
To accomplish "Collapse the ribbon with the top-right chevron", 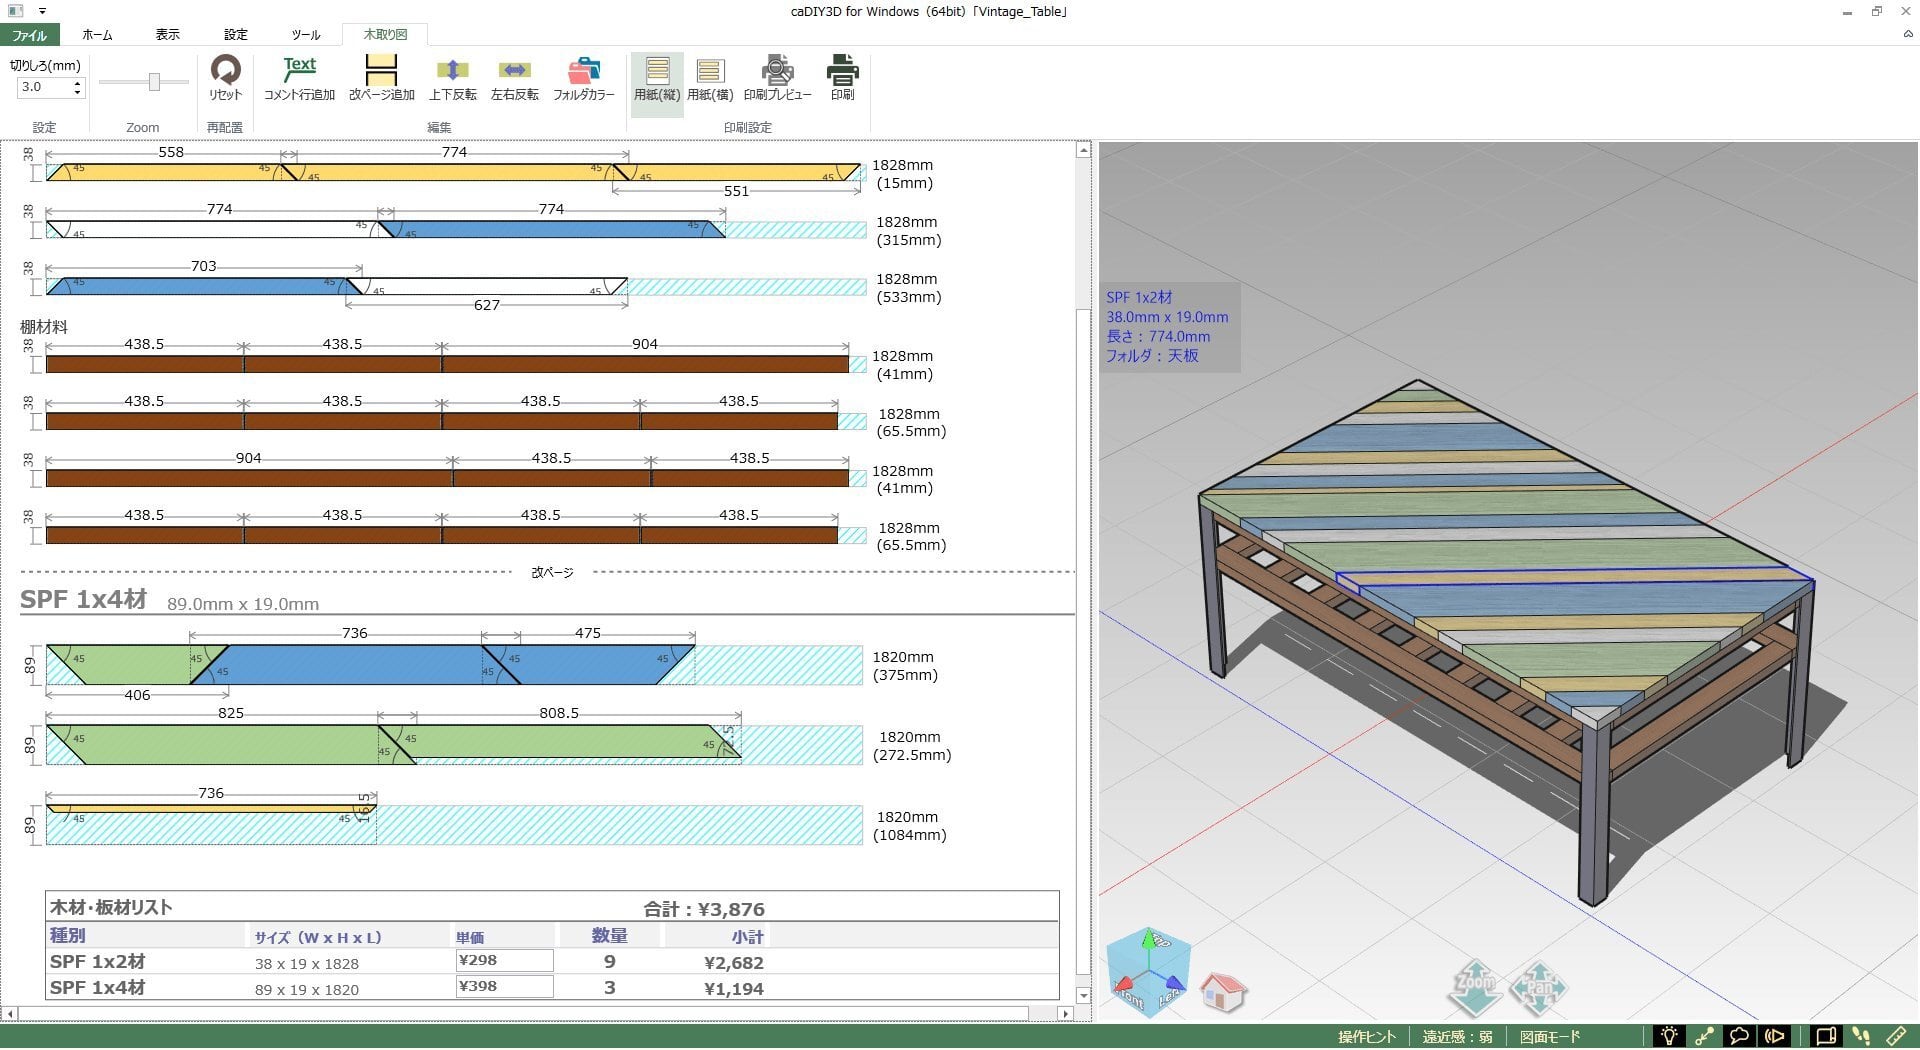I will tap(1908, 34).
